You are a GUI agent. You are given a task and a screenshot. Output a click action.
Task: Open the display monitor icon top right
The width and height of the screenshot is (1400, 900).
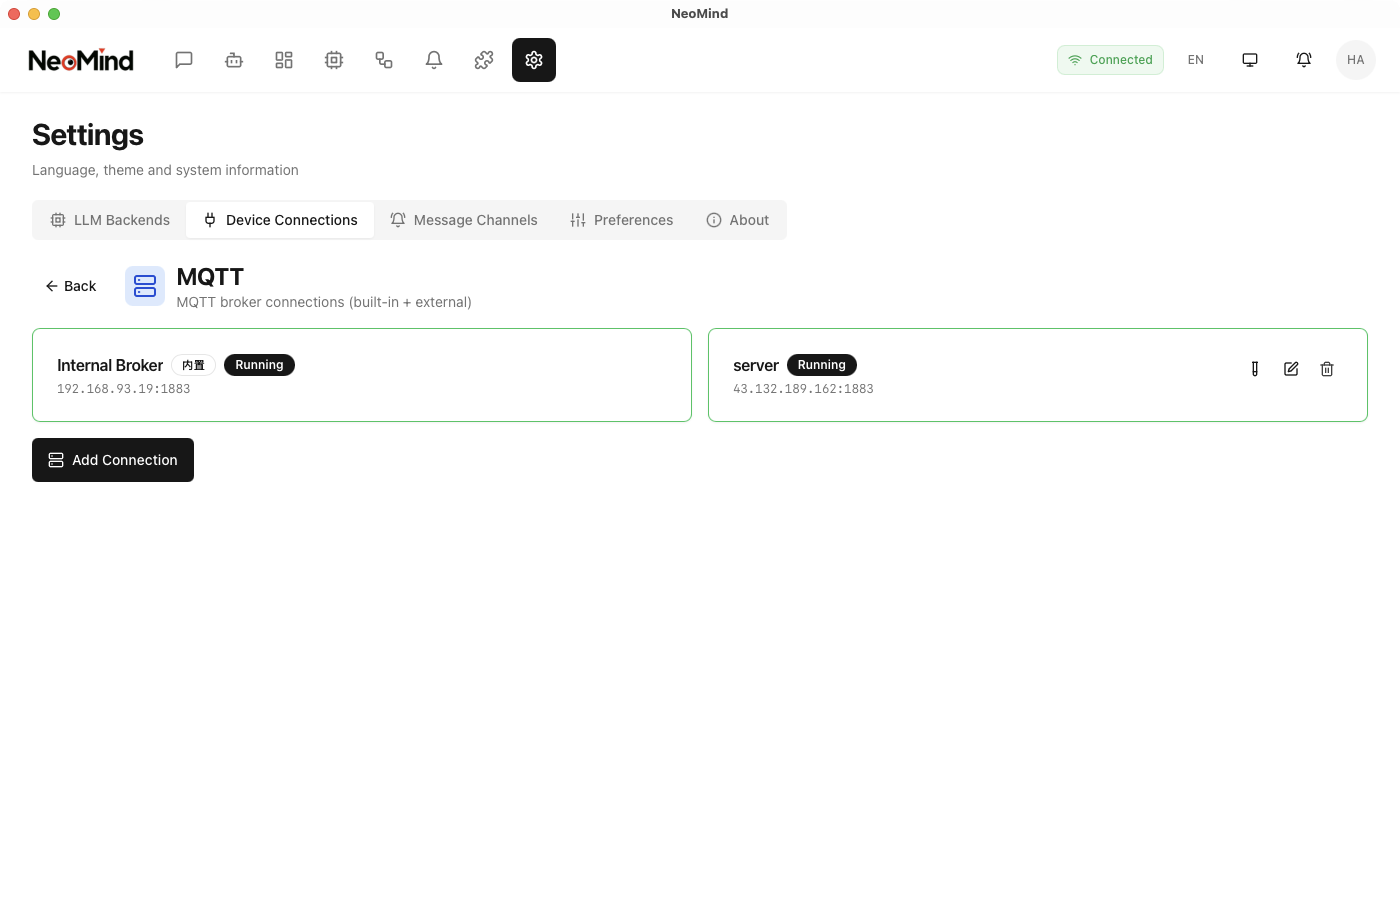pos(1250,60)
